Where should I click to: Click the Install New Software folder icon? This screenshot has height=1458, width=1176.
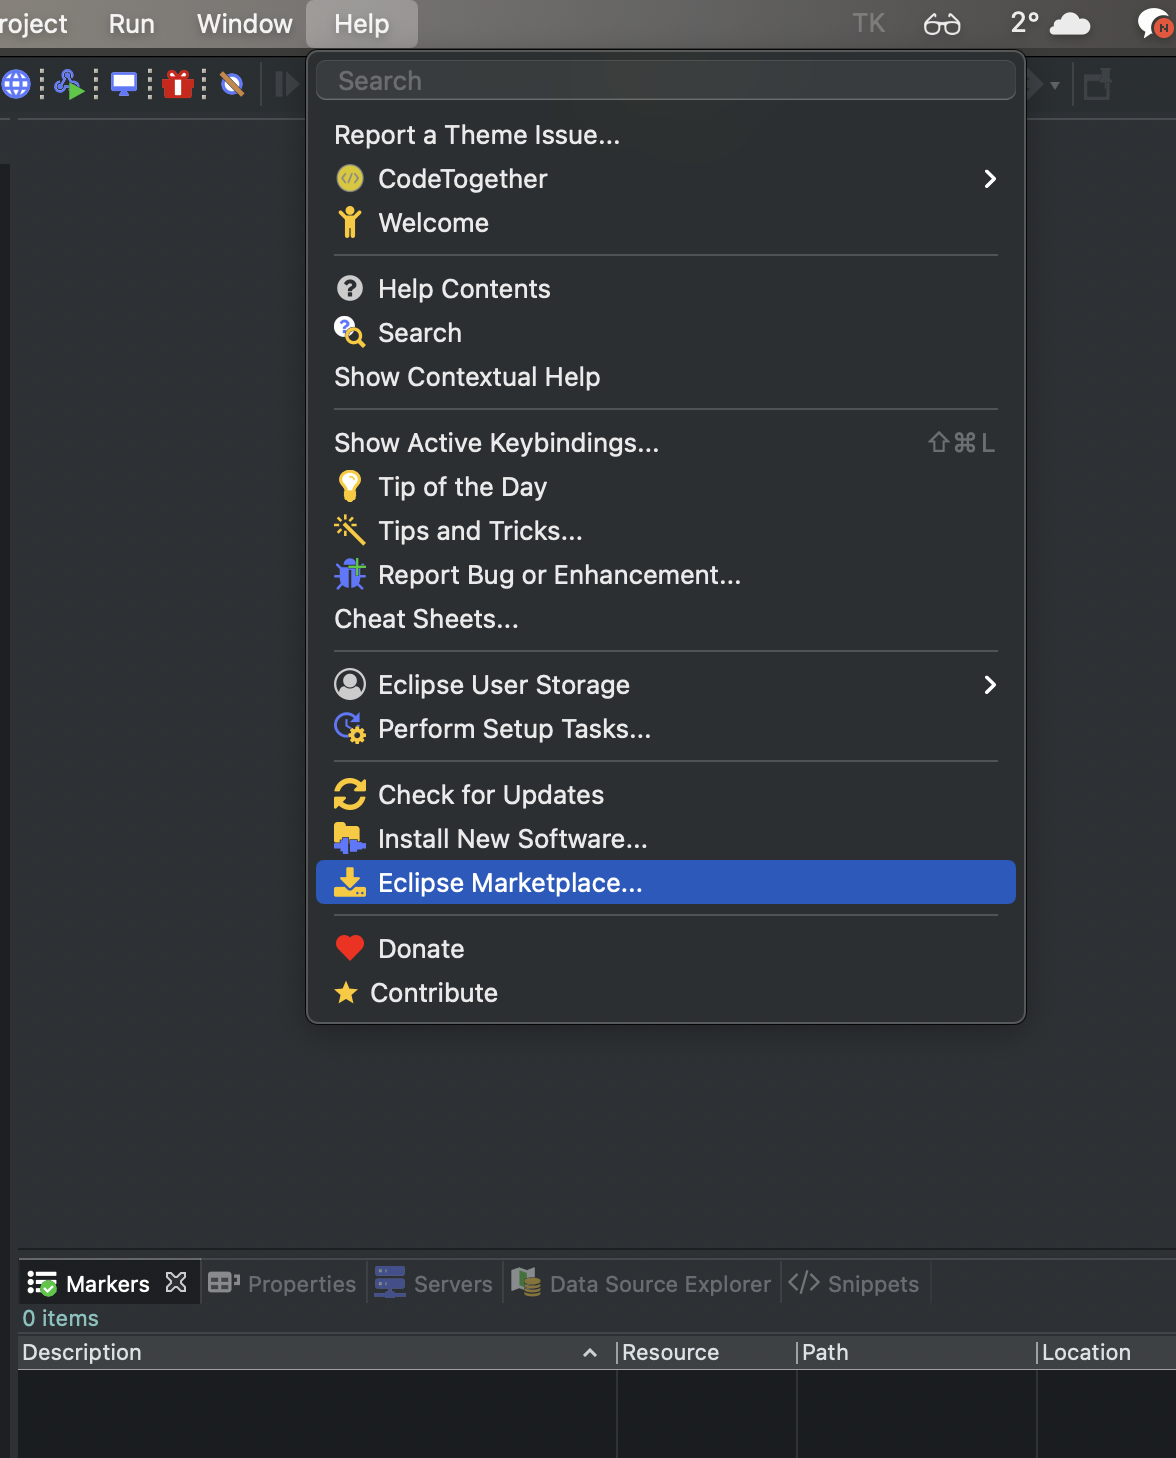click(x=350, y=838)
